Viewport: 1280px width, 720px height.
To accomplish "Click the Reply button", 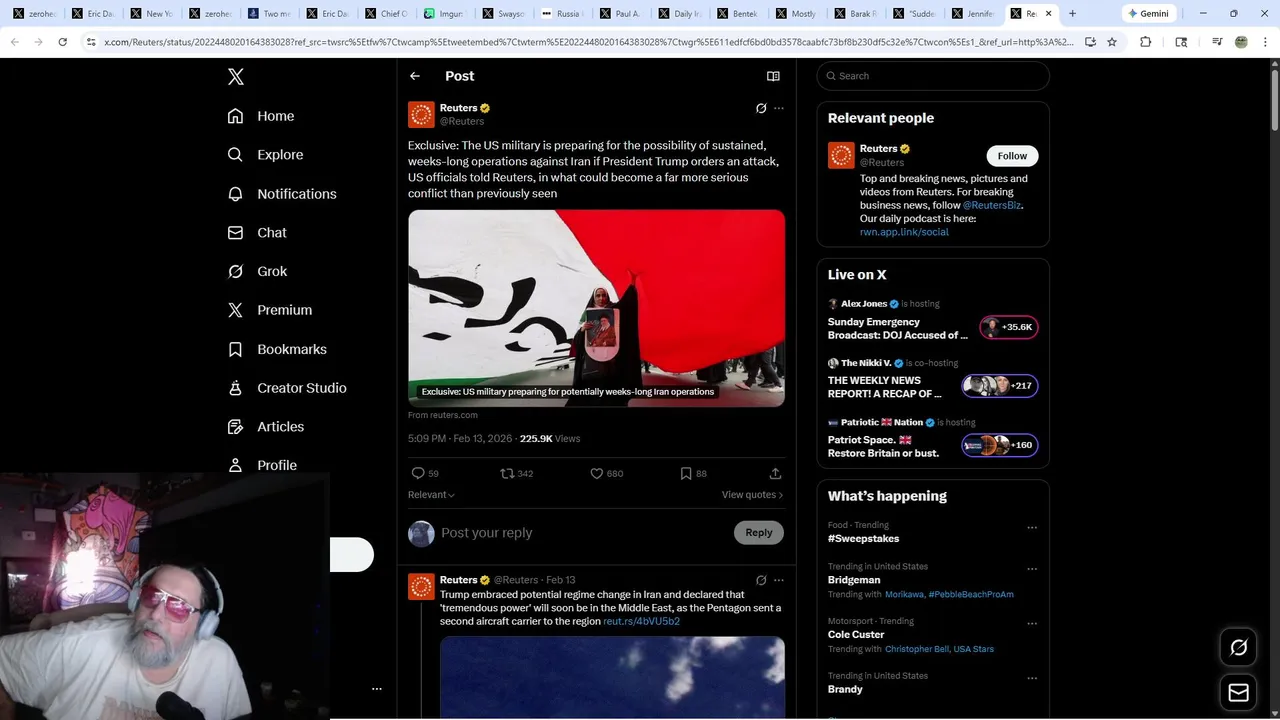I will pyautogui.click(x=759, y=533).
